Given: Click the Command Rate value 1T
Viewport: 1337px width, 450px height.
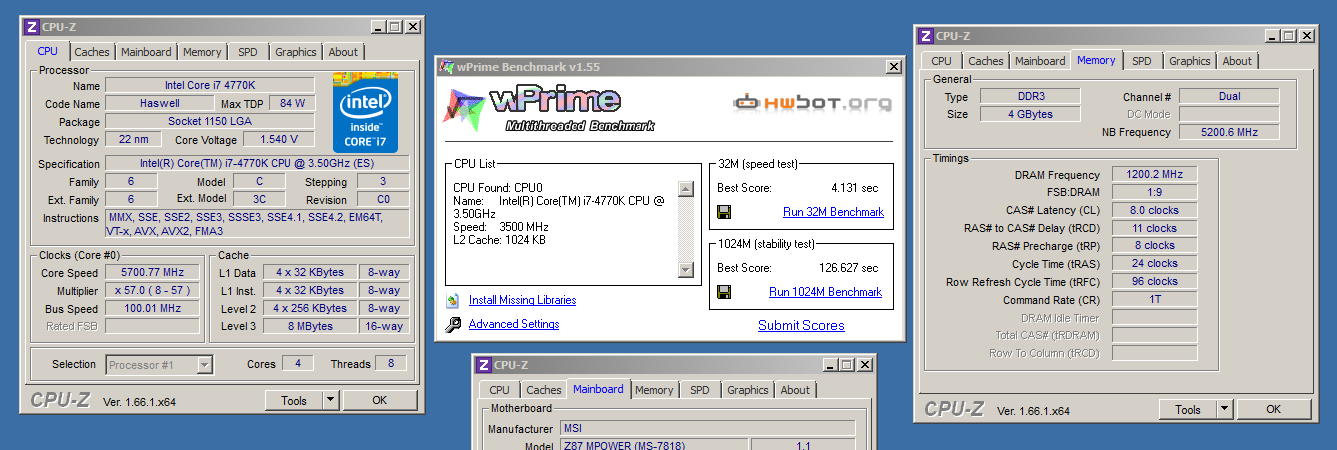Looking at the screenshot, I should coord(1154,300).
